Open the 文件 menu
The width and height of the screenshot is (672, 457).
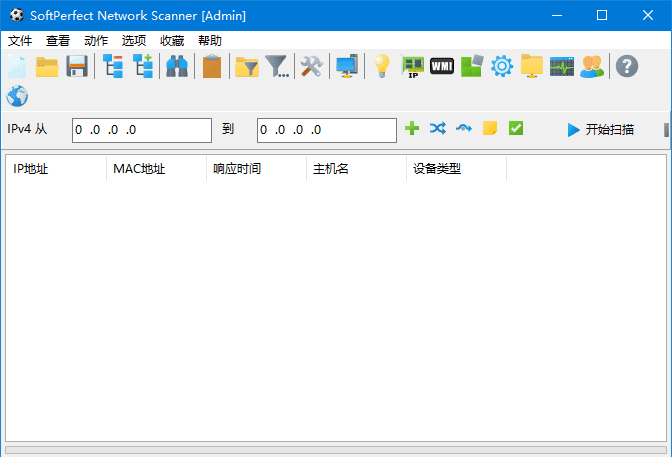click(x=20, y=41)
